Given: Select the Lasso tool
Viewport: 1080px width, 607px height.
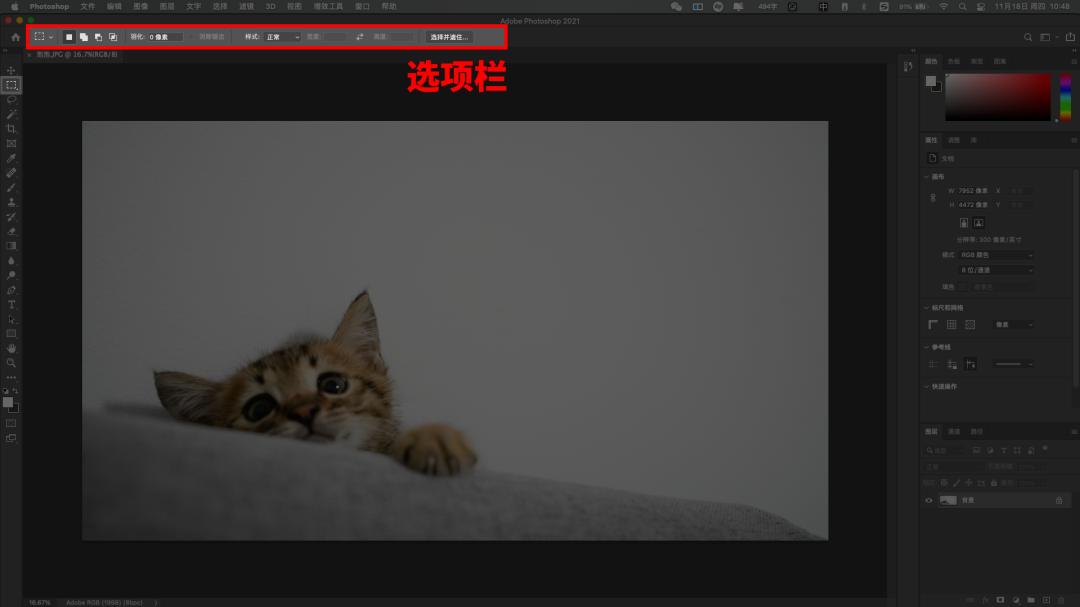Looking at the screenshot, I should coord(11,100).
